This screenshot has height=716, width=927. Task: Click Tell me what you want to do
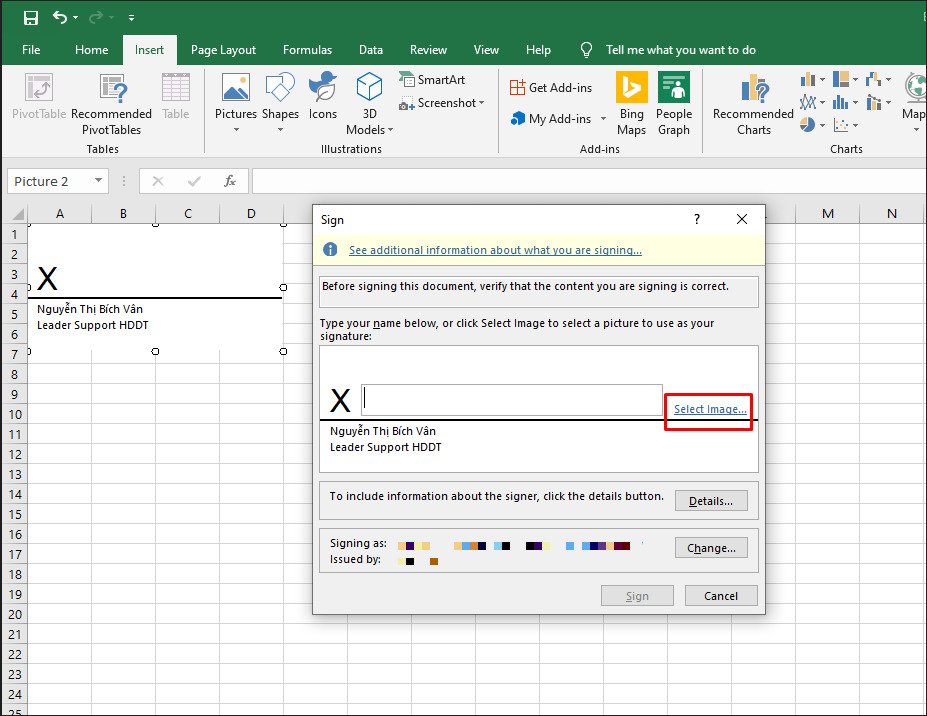pos(680,50)
